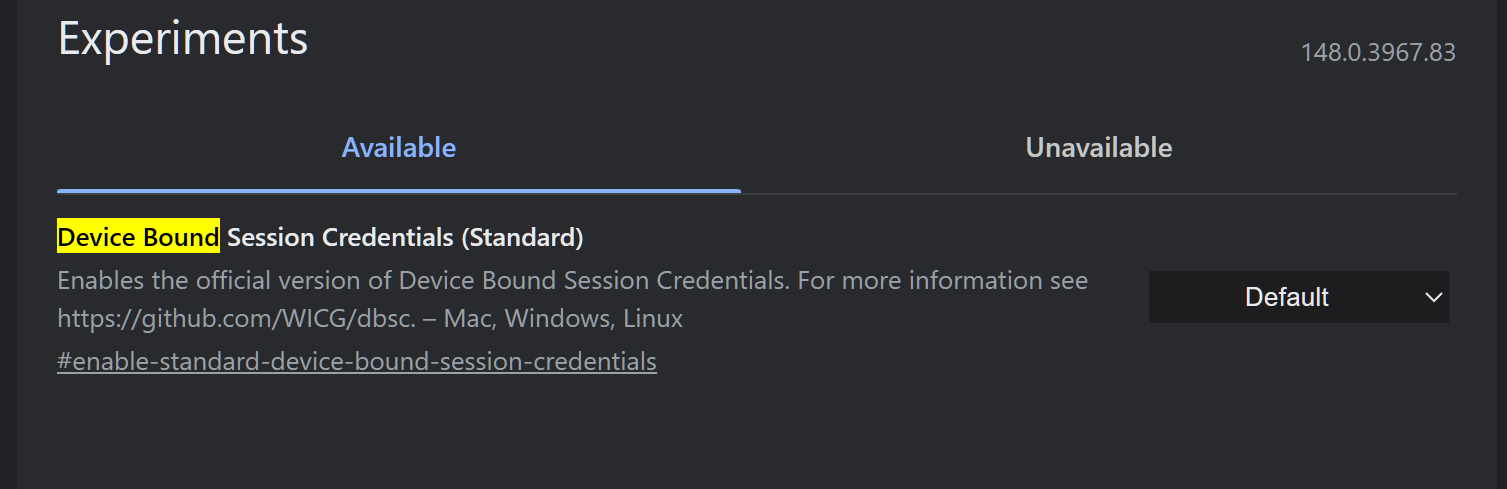Open the Default dropdown for Device Bound Session Credentials
The height and width of the screenshot is (489, 1507).
click(x=1298, y=297)
